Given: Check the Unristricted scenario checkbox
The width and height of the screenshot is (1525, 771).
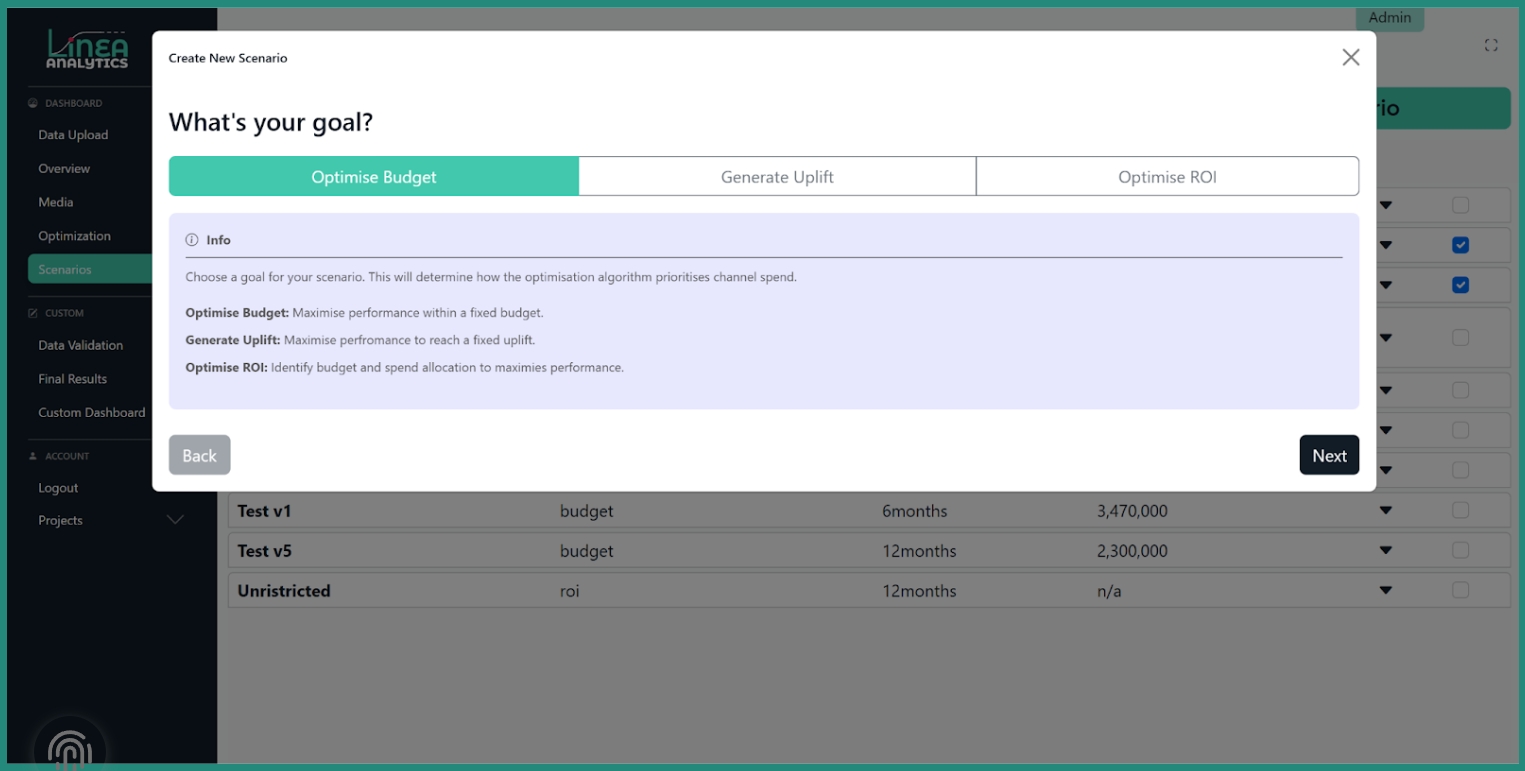Looking at the screenshot, I should click(x=1460, y=591).
